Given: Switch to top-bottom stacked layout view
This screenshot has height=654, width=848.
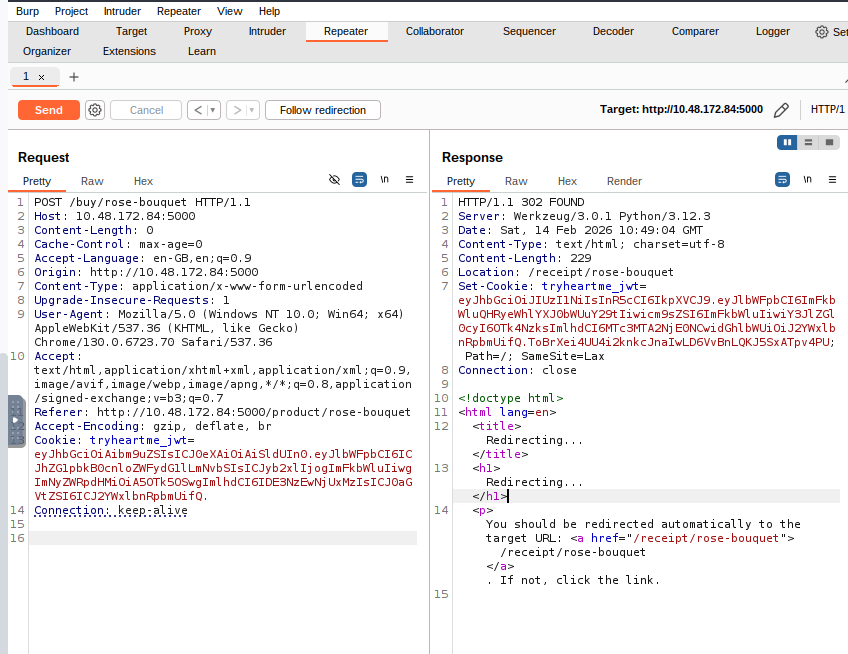Looking at the screenshot, I should coord(808,143).
